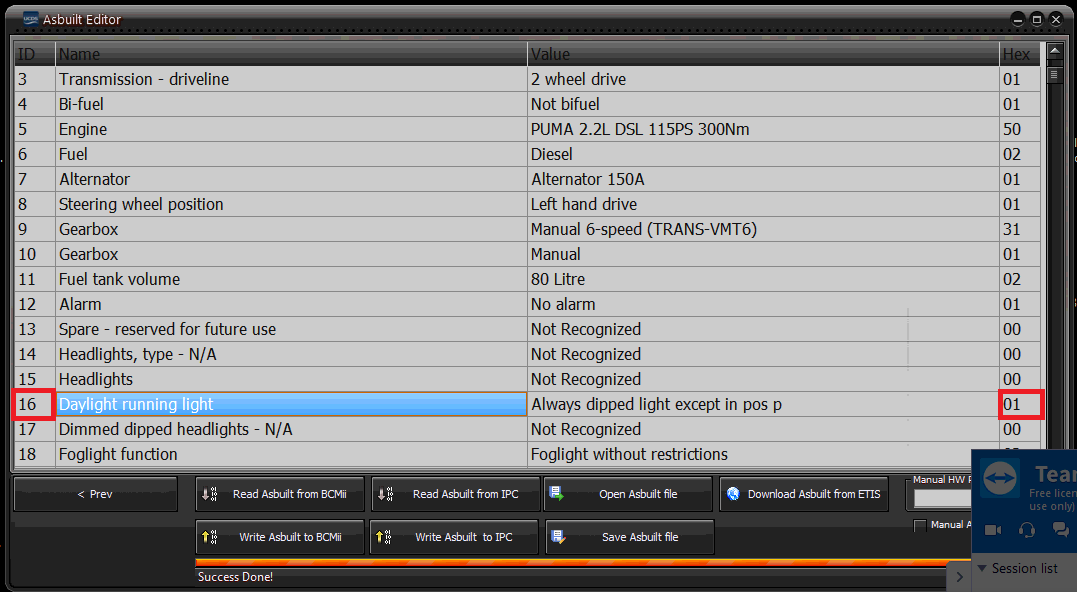Click the Write Asbuilt to IPC icon
Image resolution: width=1077 pixels, height=592 pixels.
384,537
